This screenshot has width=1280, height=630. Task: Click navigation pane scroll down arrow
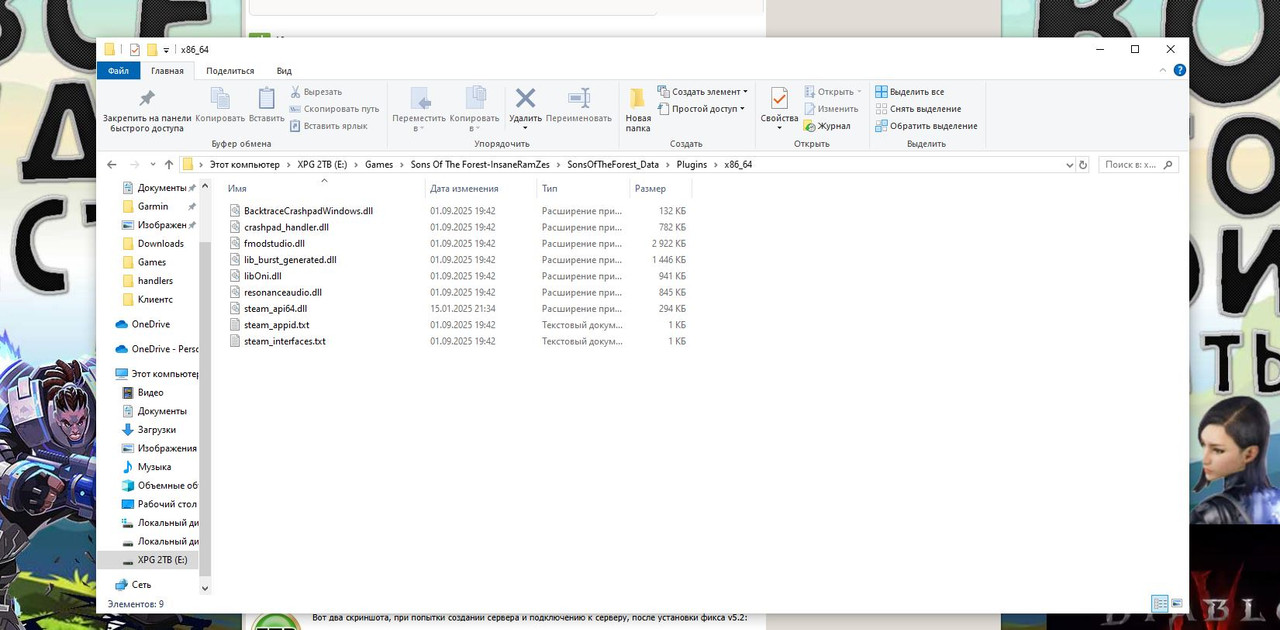click(205, 589)
